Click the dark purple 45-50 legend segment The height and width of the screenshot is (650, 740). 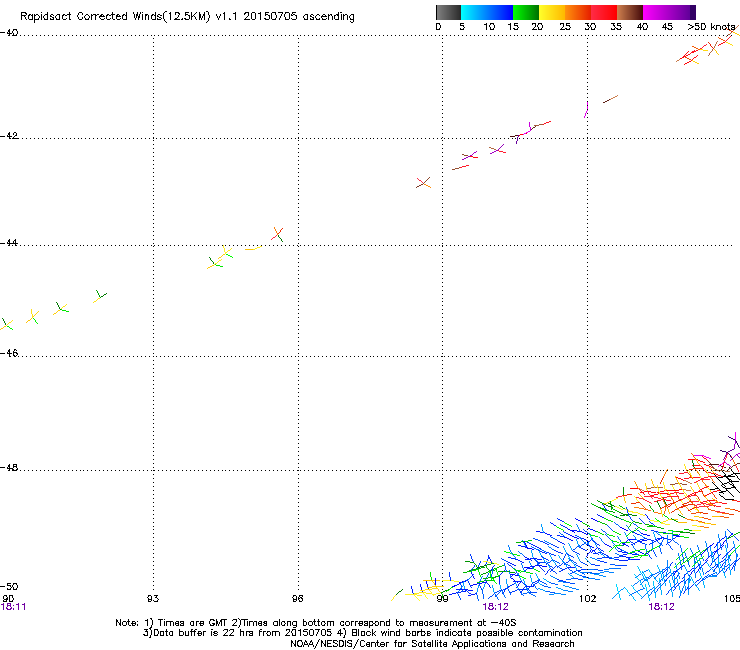(x=682, y=12)
